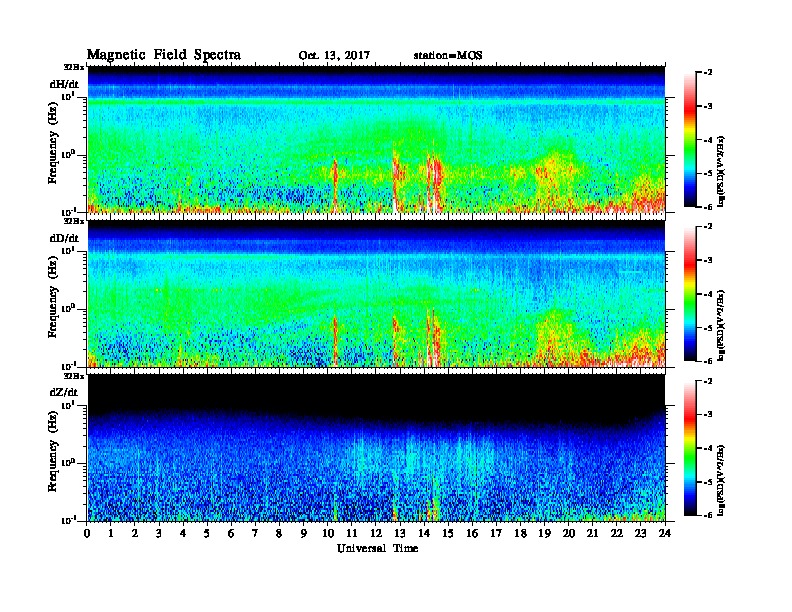
Task: Click the color scale bar beside dD/dt panel
Action: [690, 294]
